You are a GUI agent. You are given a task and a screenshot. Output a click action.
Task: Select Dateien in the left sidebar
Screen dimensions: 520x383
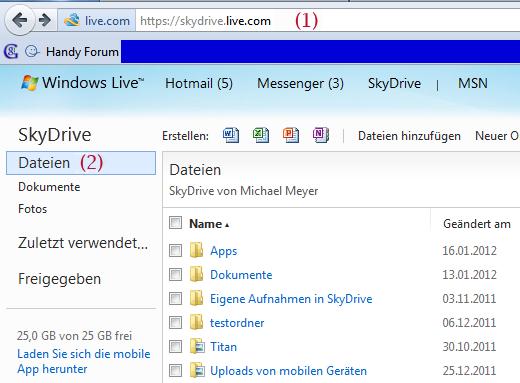pos(81,163)
